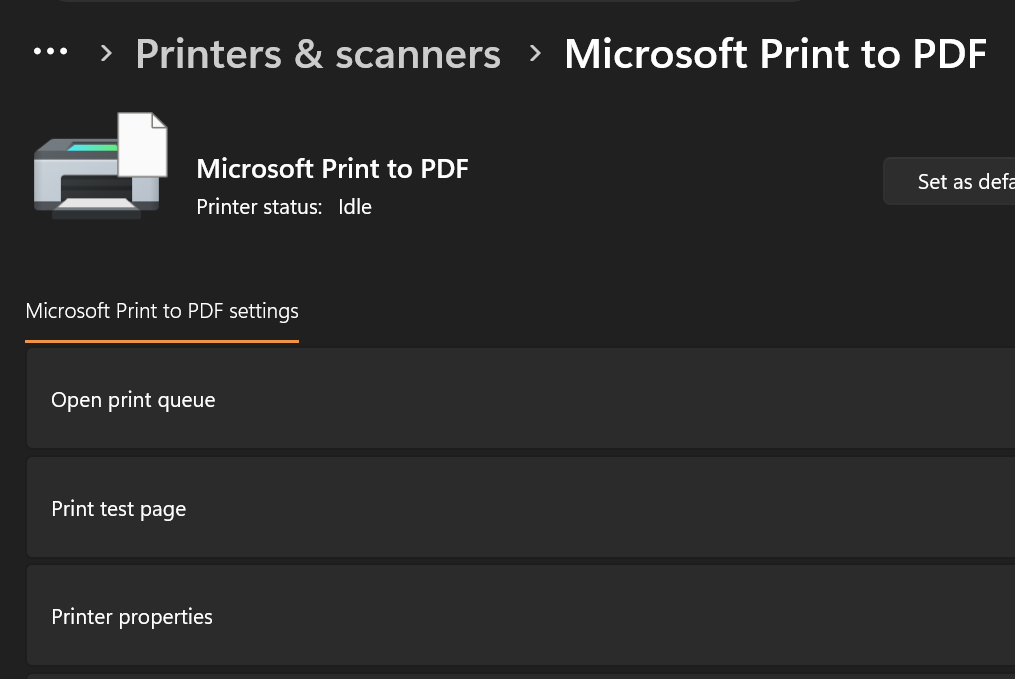This screenshot has height=679, width=1015.
Task: Click the white paper sheet on printer icon
Action: [x=142, y=144]
